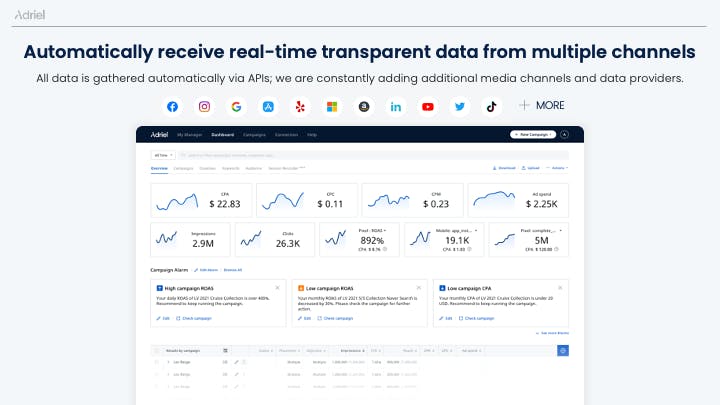
Task: Click the Twitter bird icon
Action: [x=459, y=107]
